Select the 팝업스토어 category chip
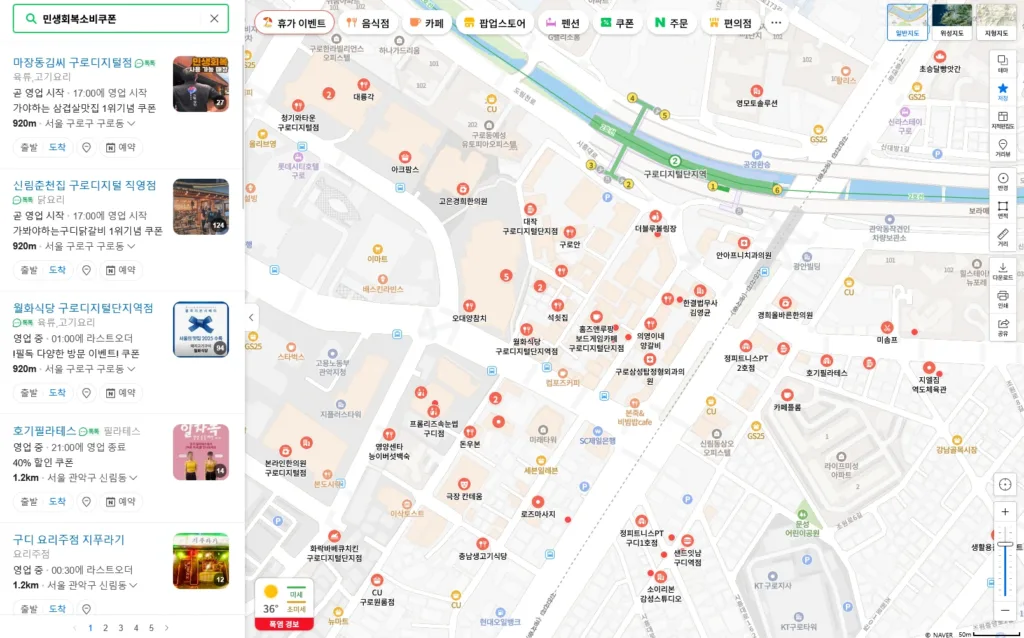 click(x=494, y=23)
